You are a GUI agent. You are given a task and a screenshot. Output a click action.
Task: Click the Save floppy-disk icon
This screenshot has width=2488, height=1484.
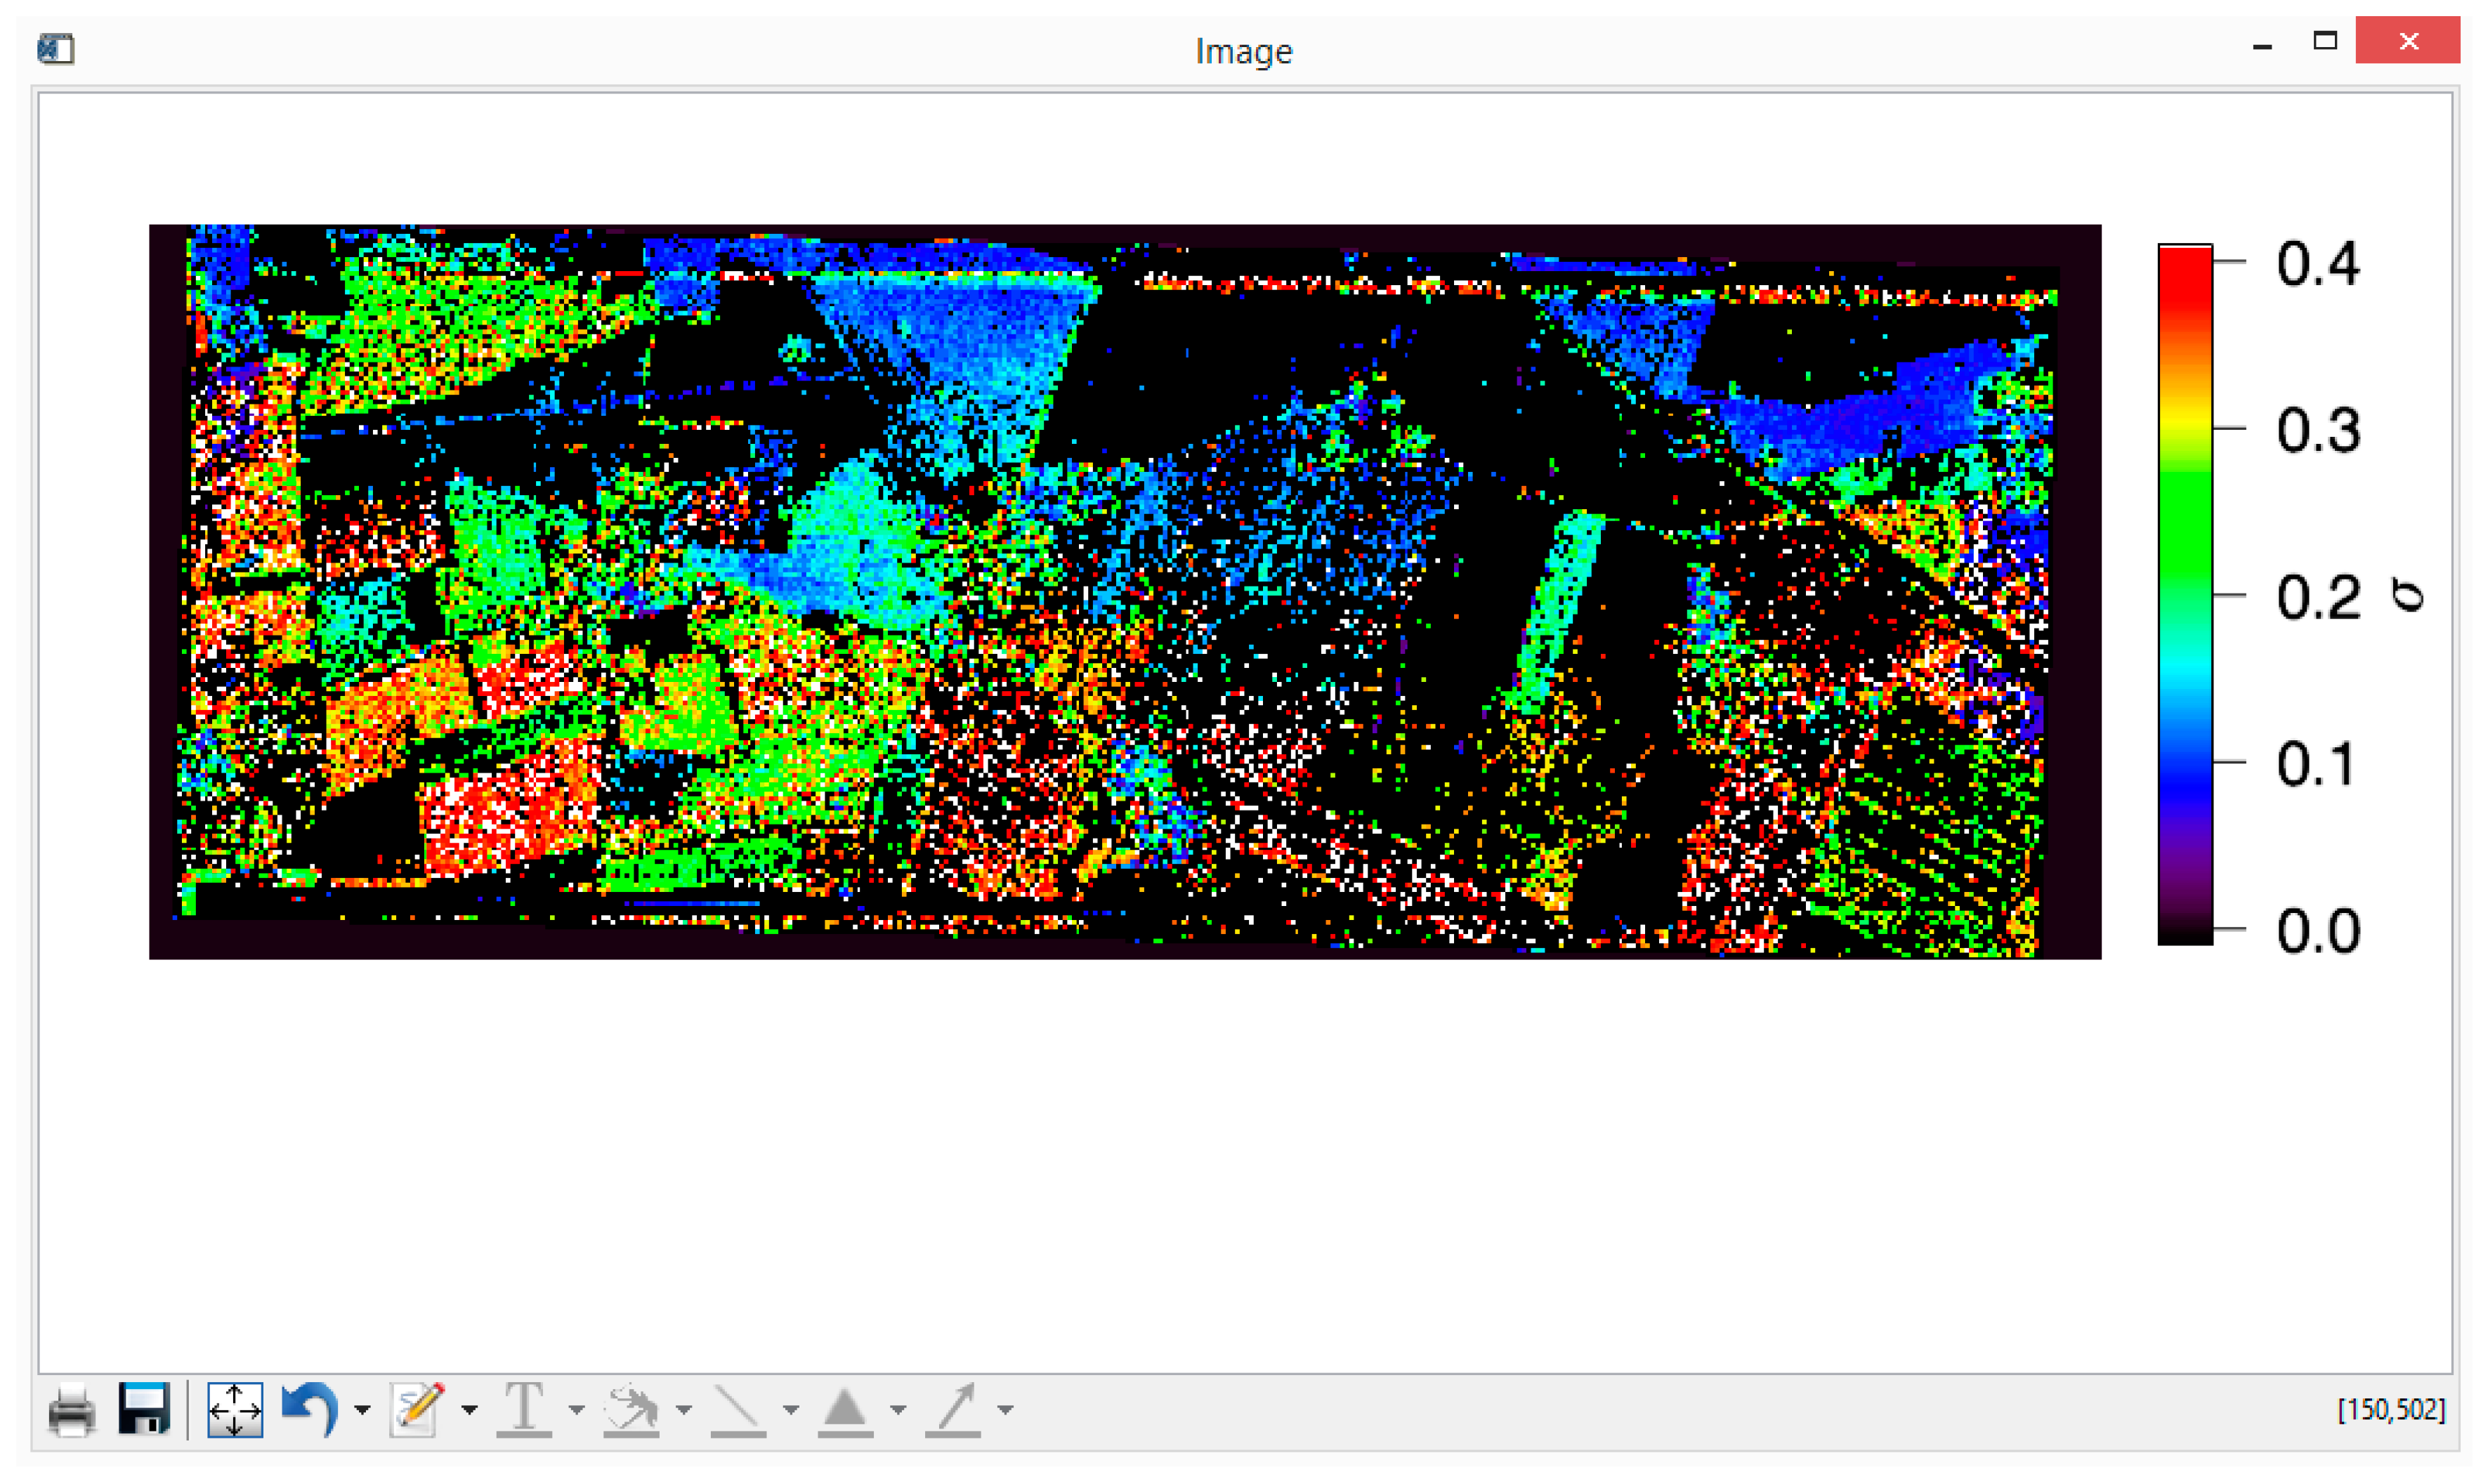point(144,1409)
